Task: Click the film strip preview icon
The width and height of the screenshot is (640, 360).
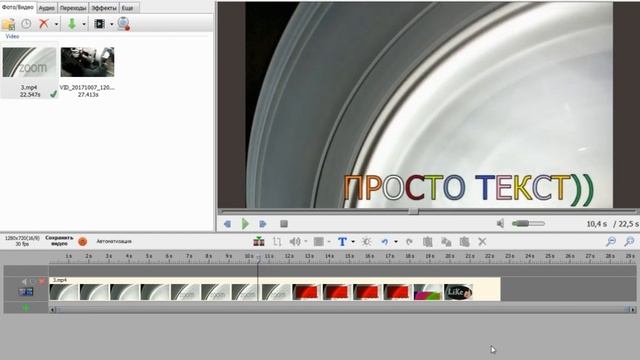Action: 100,24
